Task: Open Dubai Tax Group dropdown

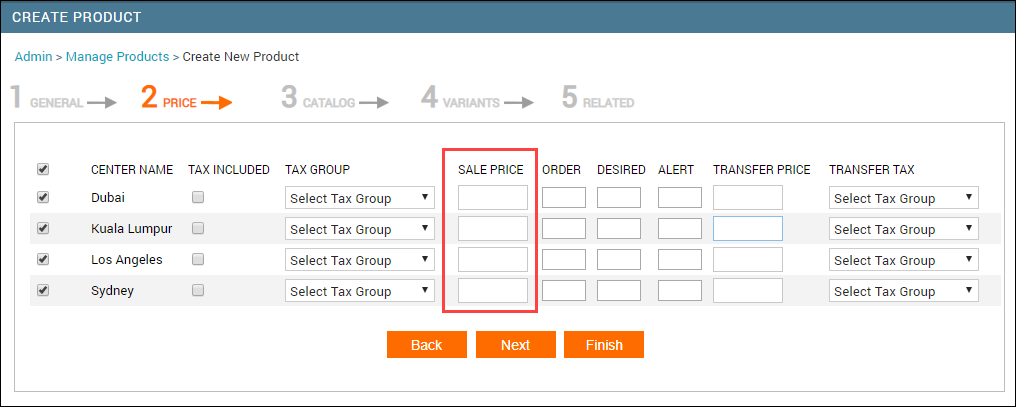Action: click(x=360, y=198)
